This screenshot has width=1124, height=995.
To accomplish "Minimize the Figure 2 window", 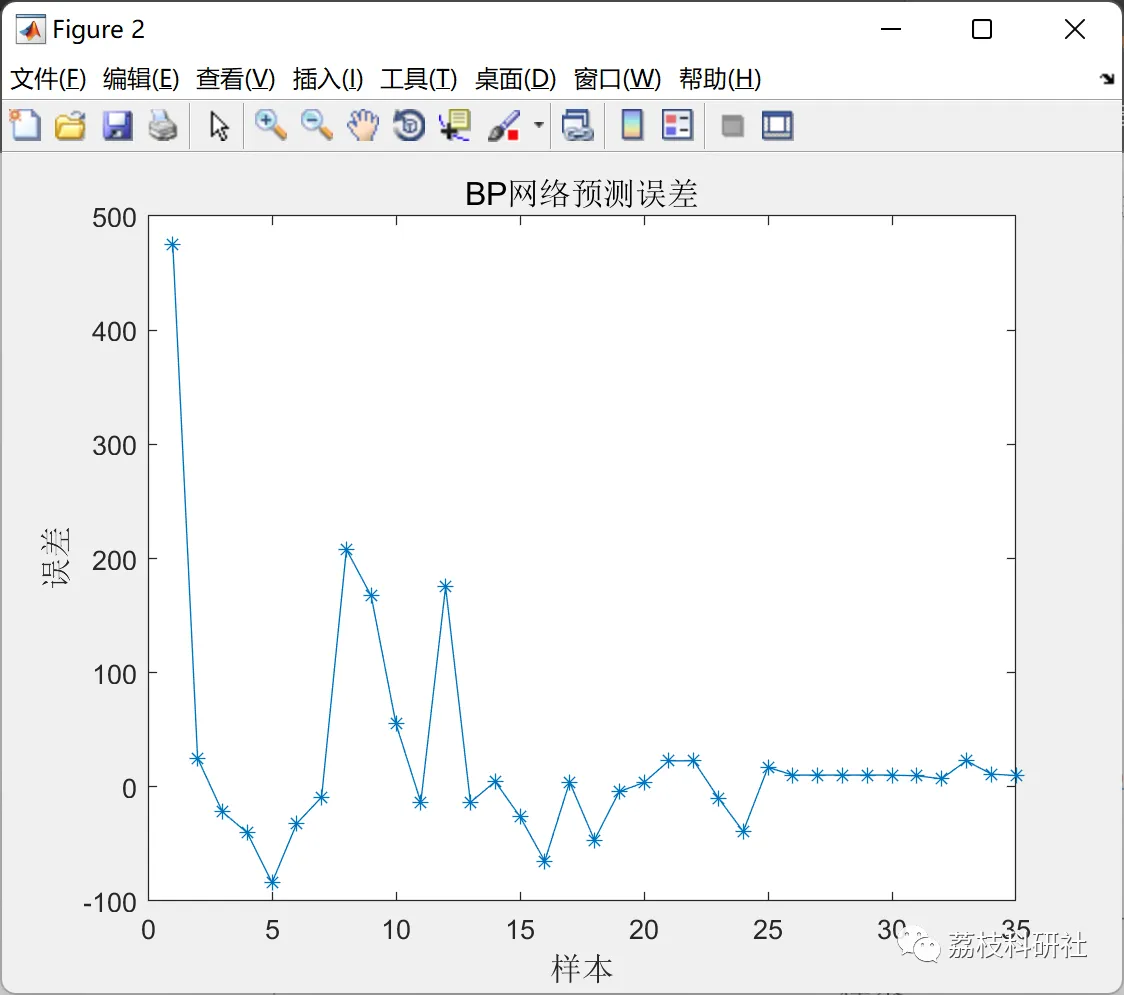I will (x=891, y=29).
